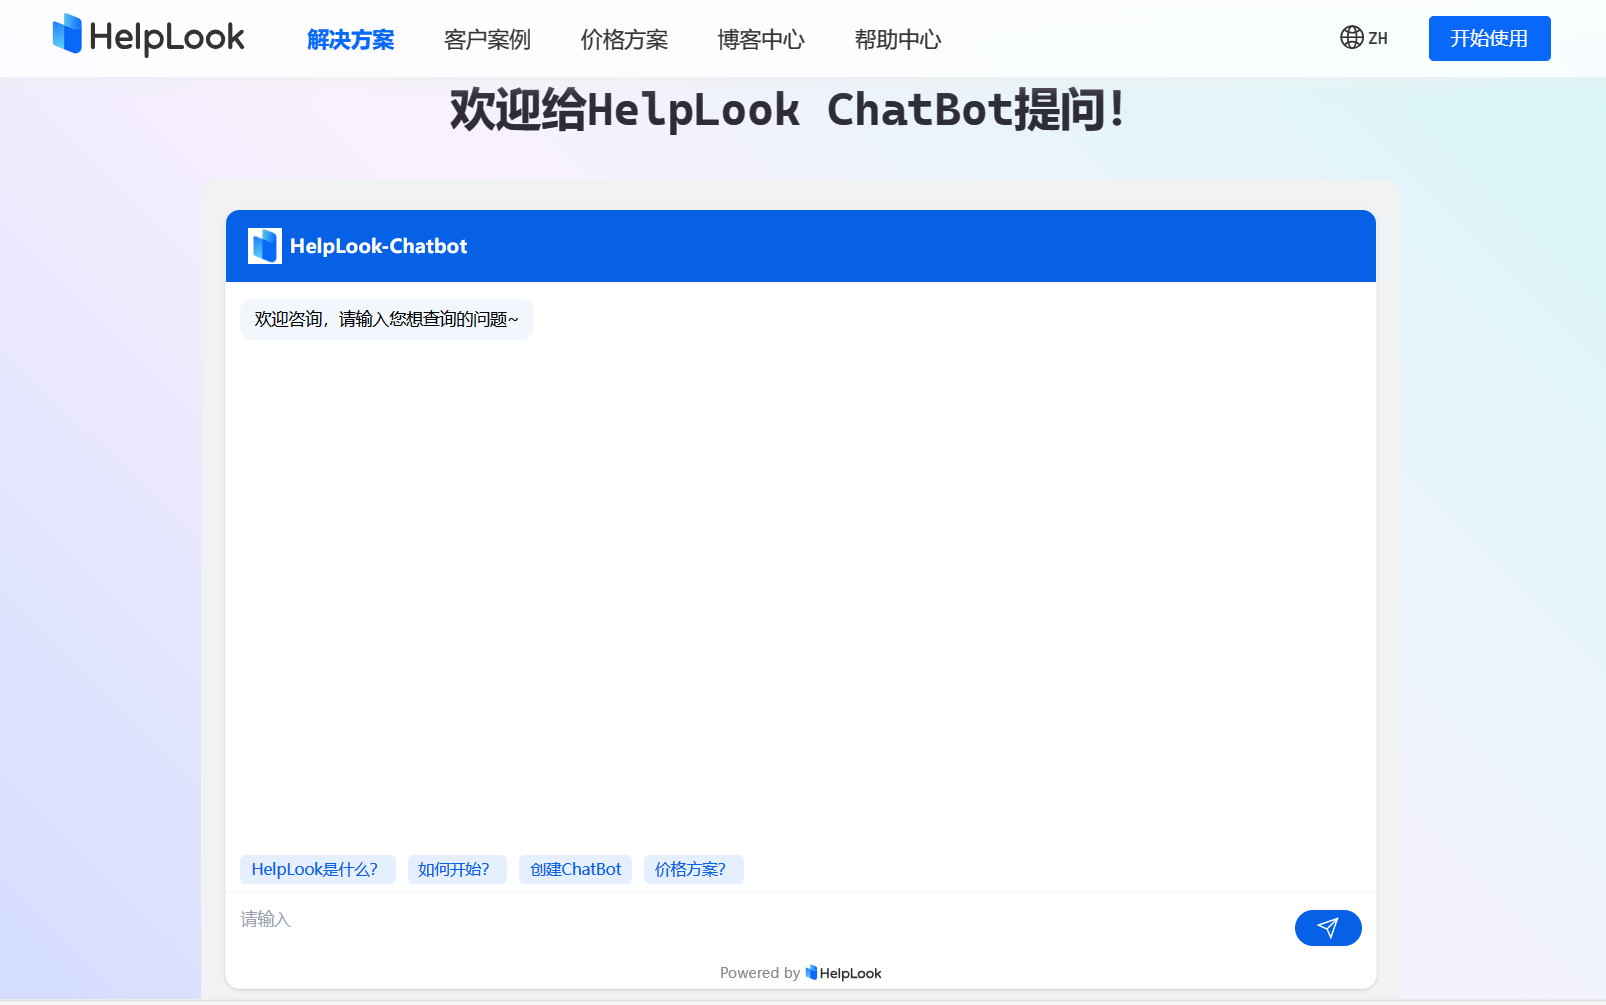Click the 开始使用 button
1606x1005 pixels.
click(x=1489, y=38)
